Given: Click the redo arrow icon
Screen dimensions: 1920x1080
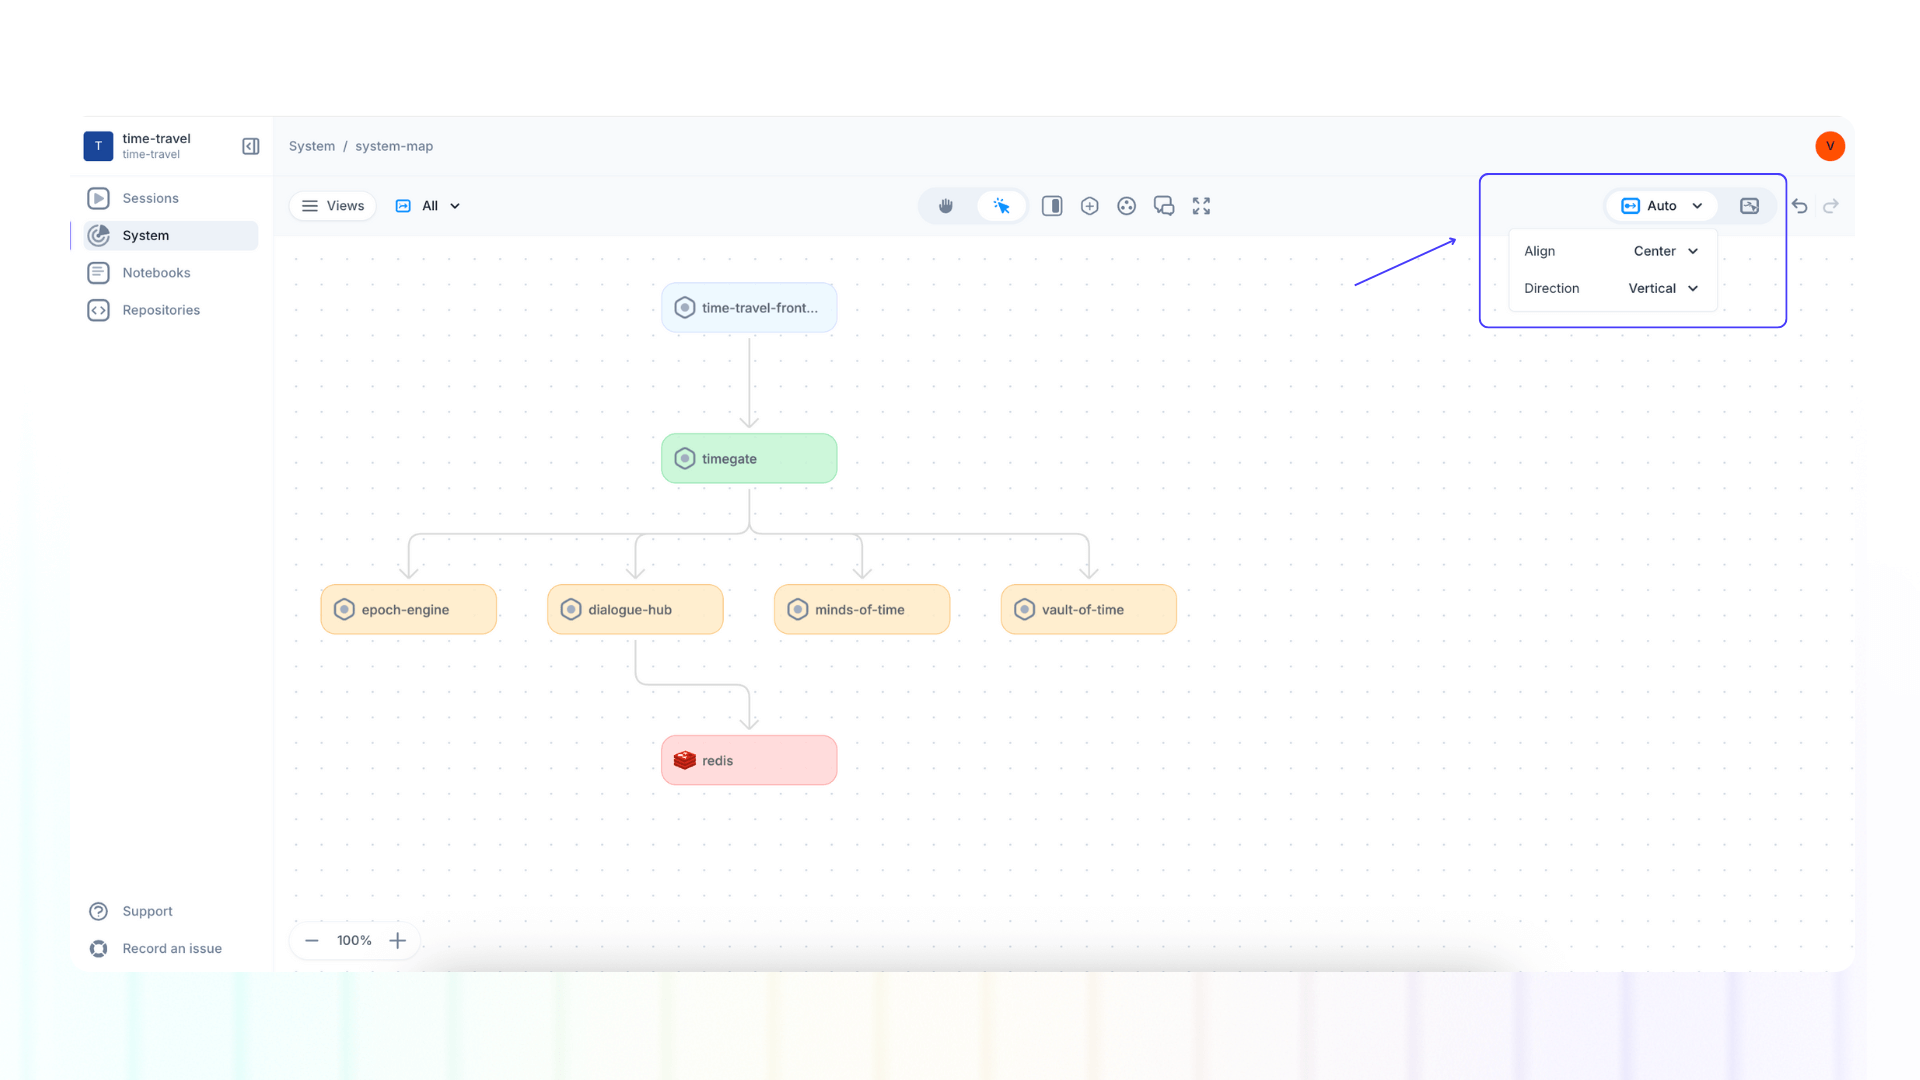Looking at the screenshot, I should click(x=1831, y=206).
